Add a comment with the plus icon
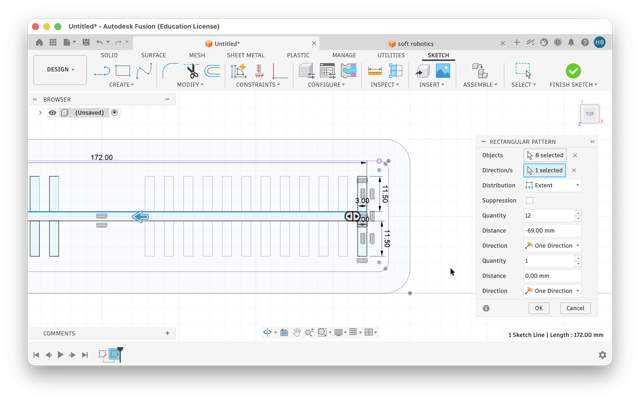 coord(167,333)
